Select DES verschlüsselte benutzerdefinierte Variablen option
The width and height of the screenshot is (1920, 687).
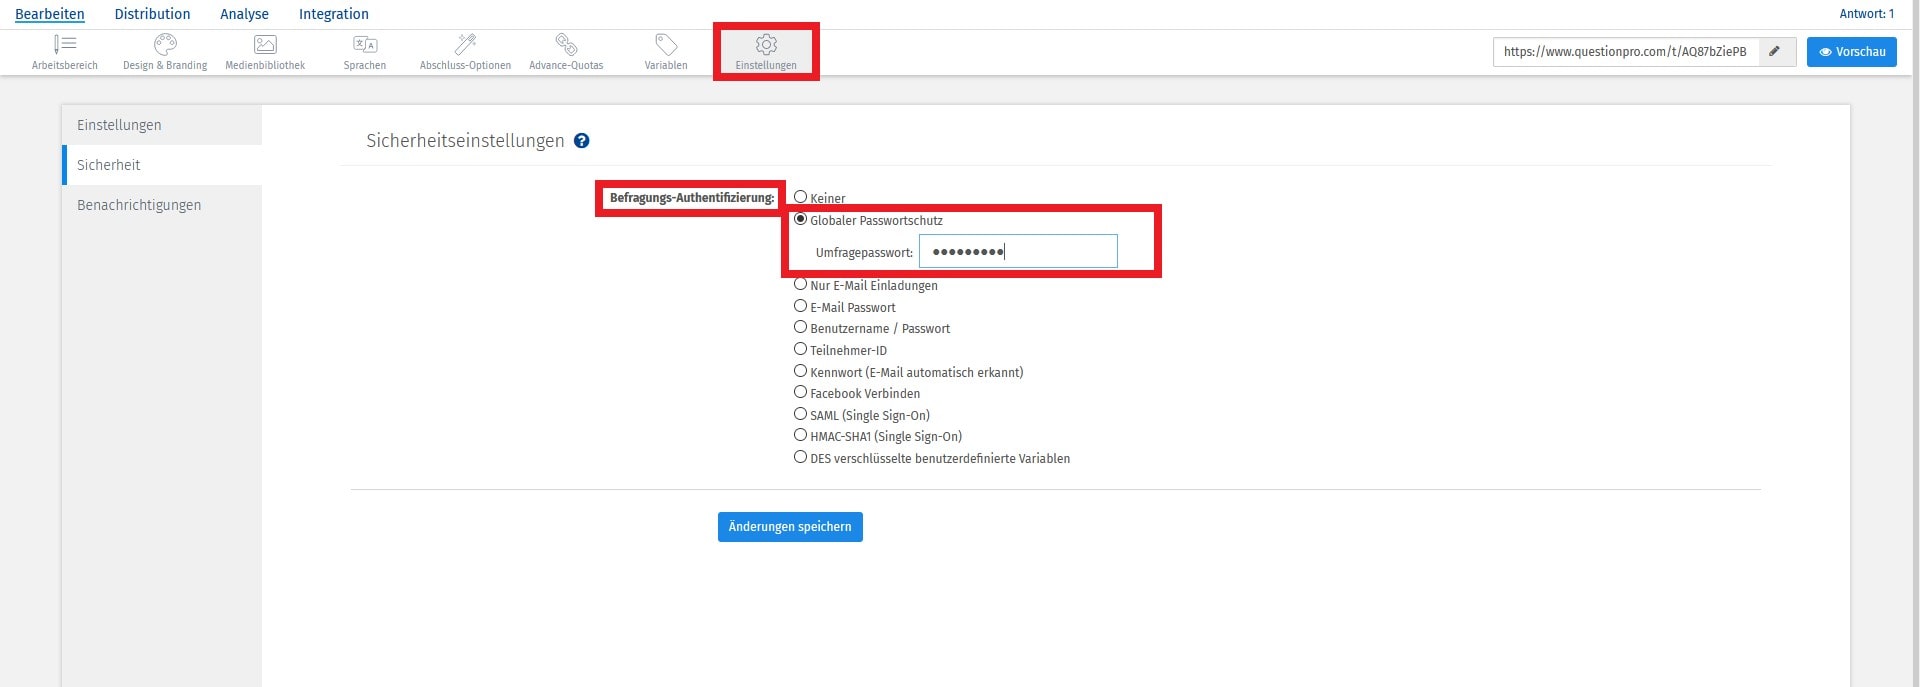point(800,457)
